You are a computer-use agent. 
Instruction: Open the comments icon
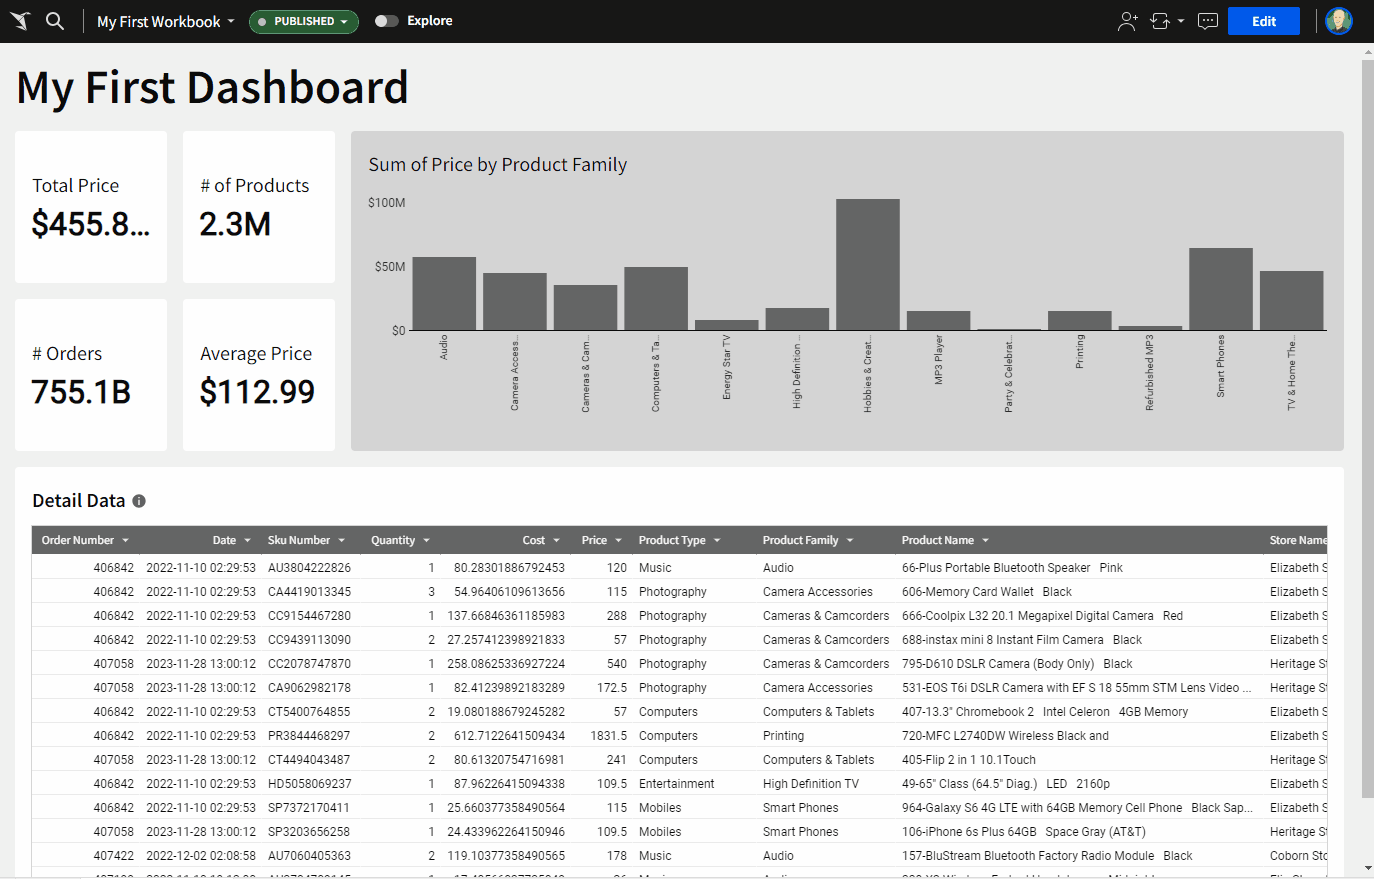(1208, 21)
